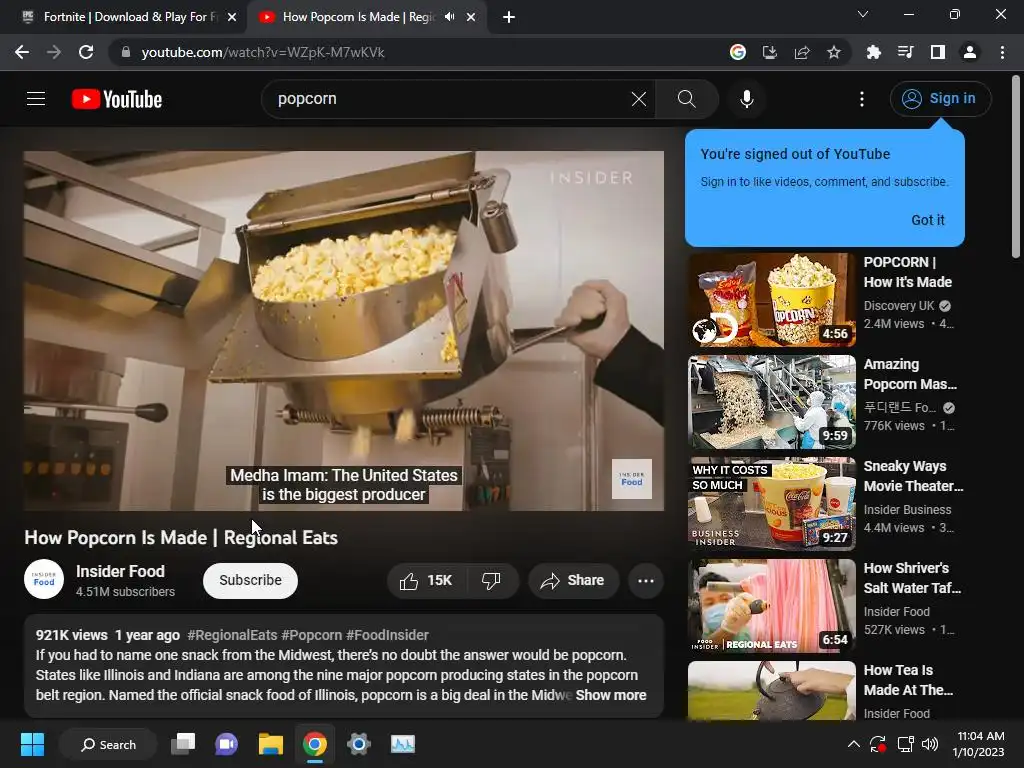Close the How Popcorn Is Made tab
The width and height of the screenshot is (1024, 768).
tap(471, 17)
